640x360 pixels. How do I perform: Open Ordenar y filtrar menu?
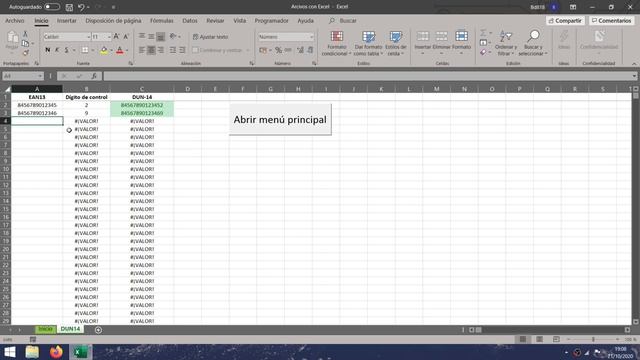[506, 43]
